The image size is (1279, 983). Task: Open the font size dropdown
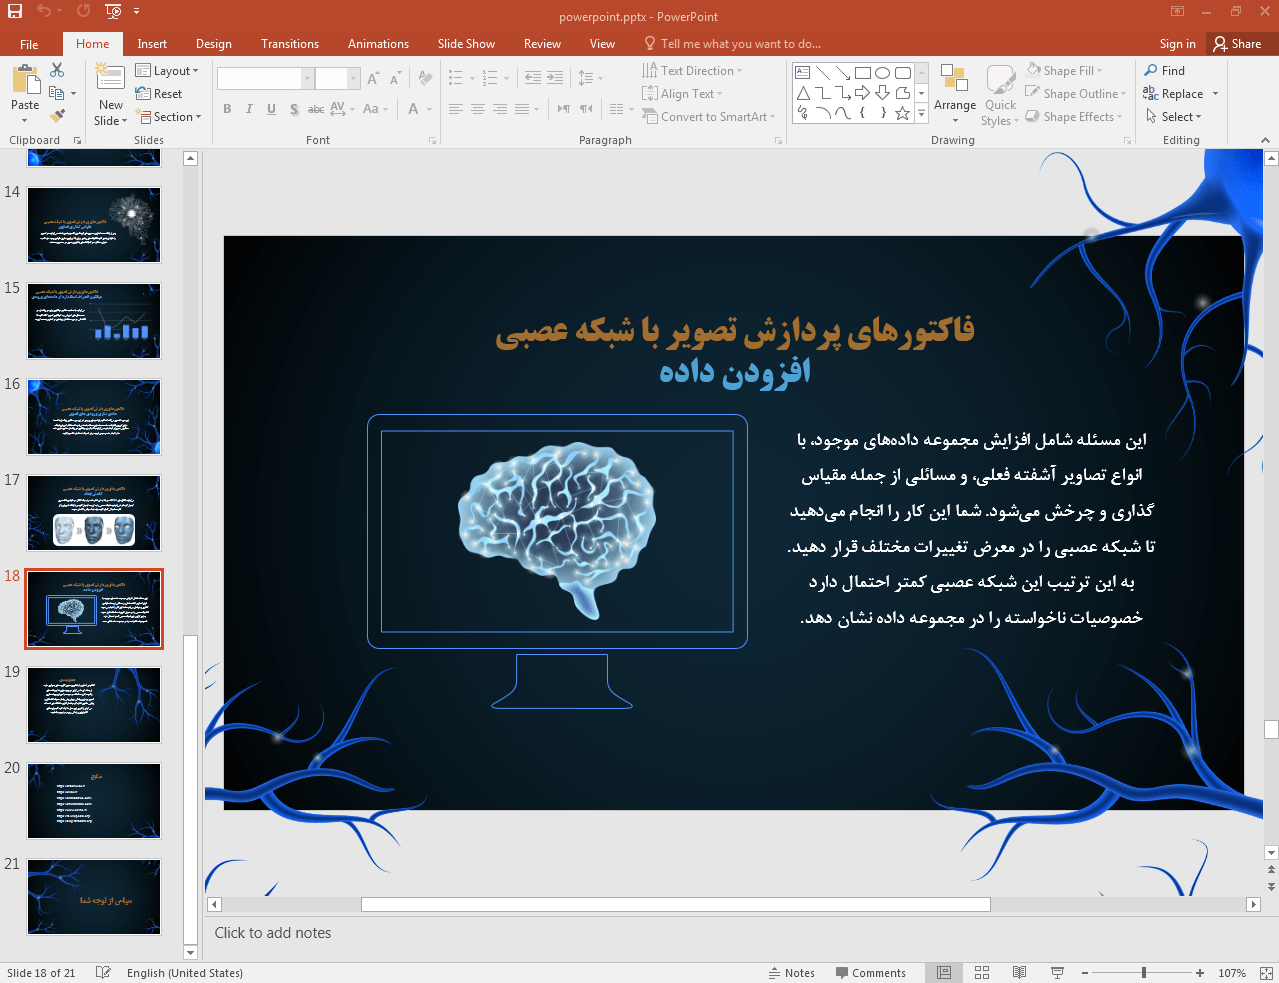coord(353,78)
